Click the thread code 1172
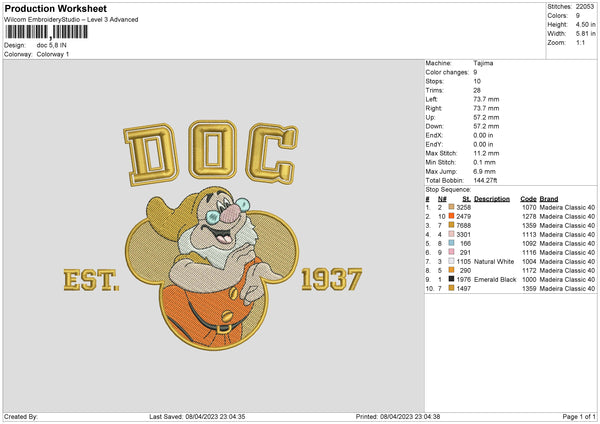The width and height of the screenshot is (600, 424). pos(529,271)
